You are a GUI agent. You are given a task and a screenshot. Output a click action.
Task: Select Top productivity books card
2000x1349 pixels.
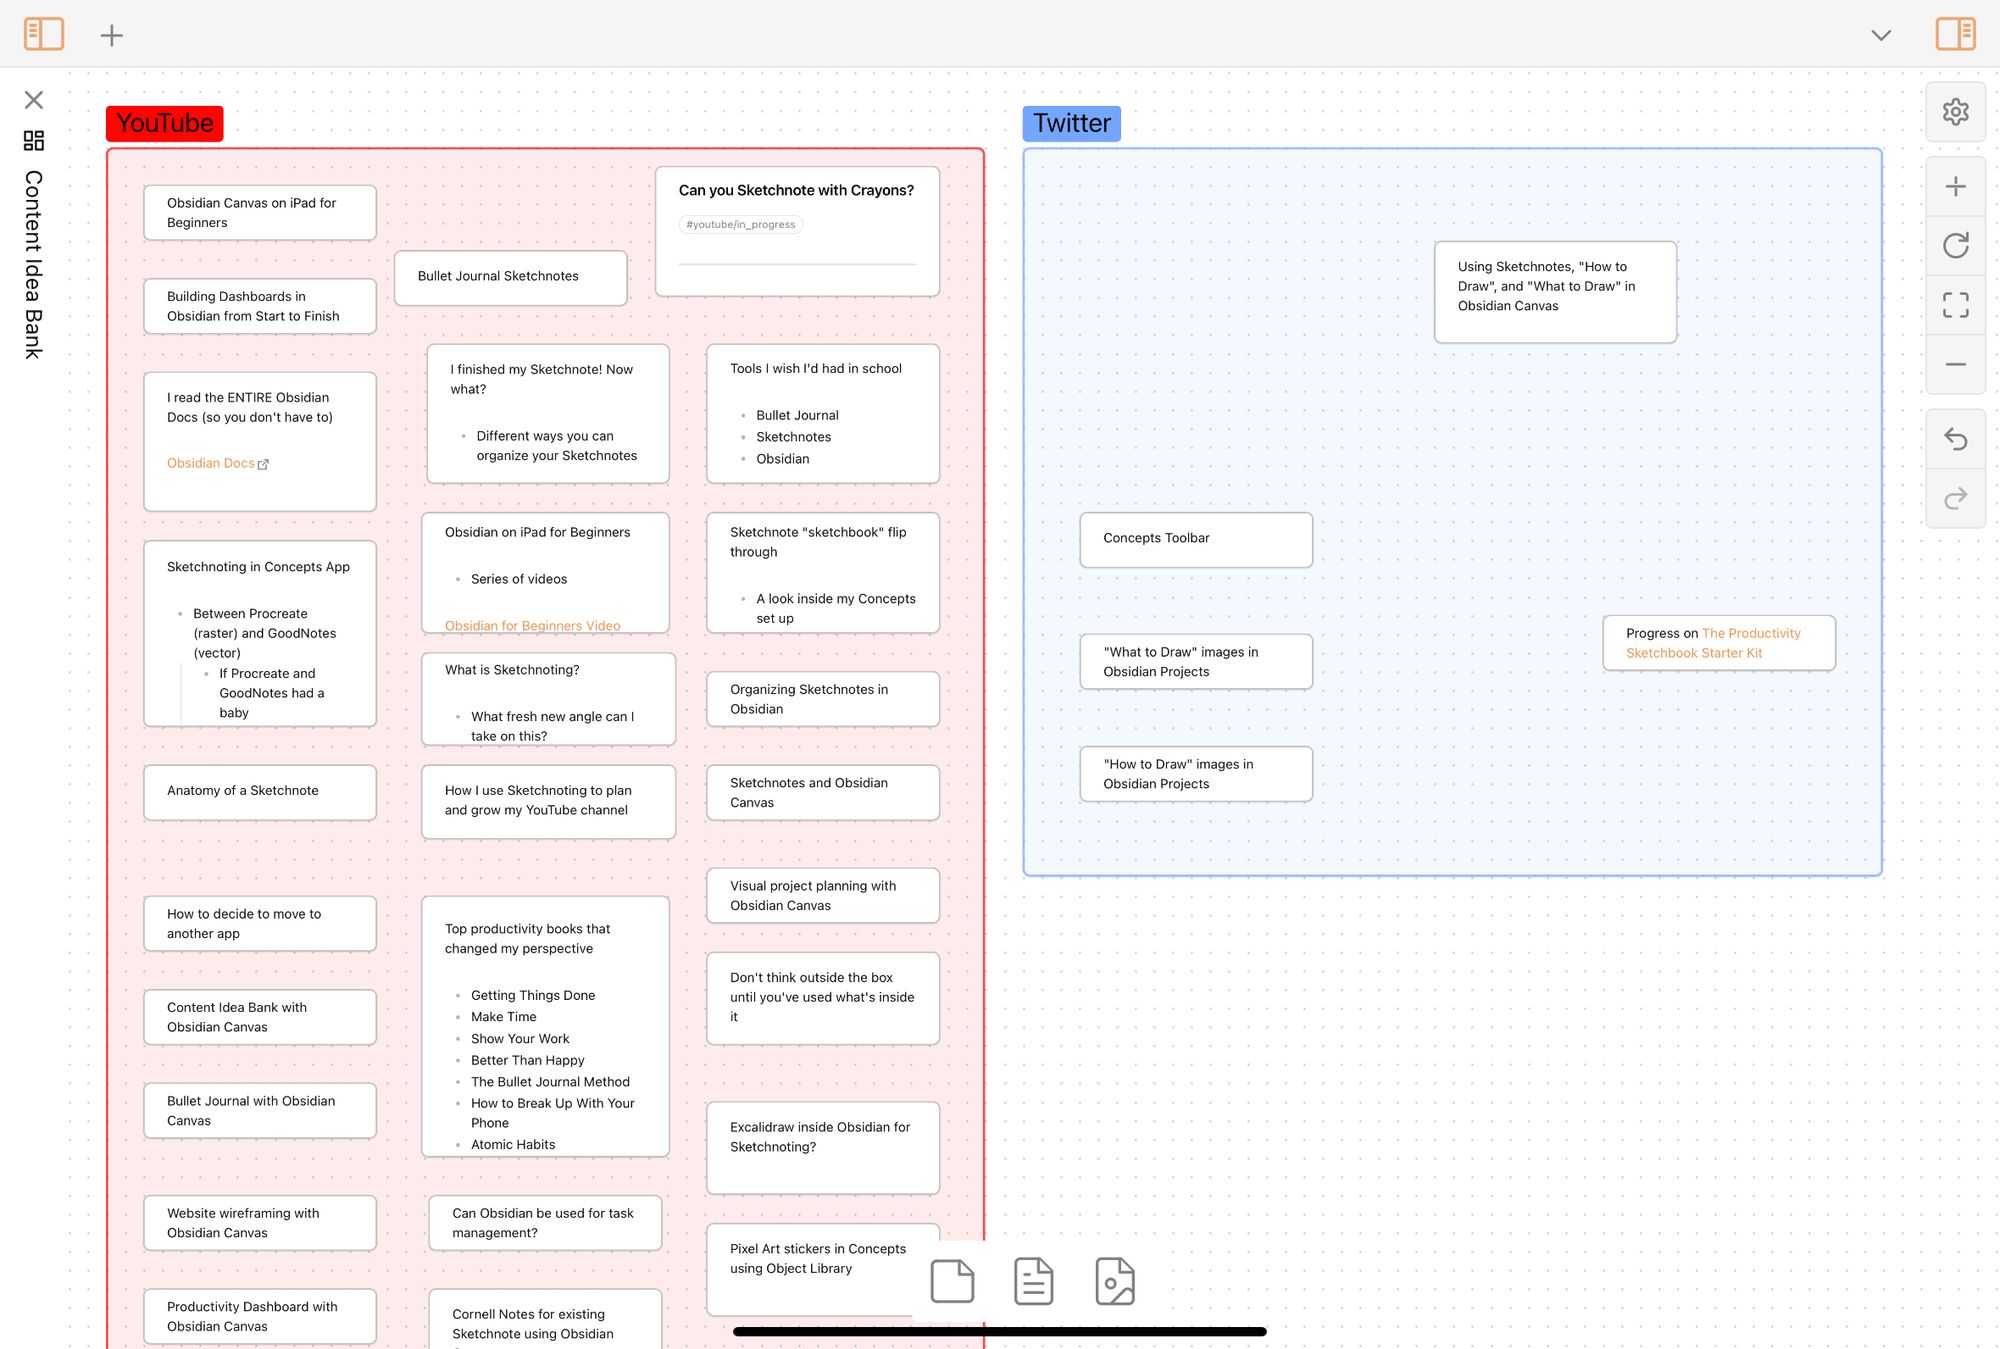tap(545, 1026)
